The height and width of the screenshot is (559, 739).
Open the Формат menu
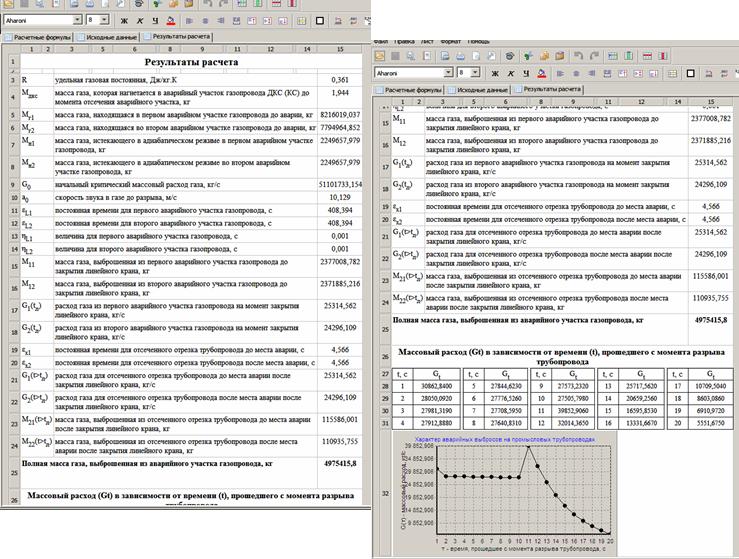click(x=451, y=42)
